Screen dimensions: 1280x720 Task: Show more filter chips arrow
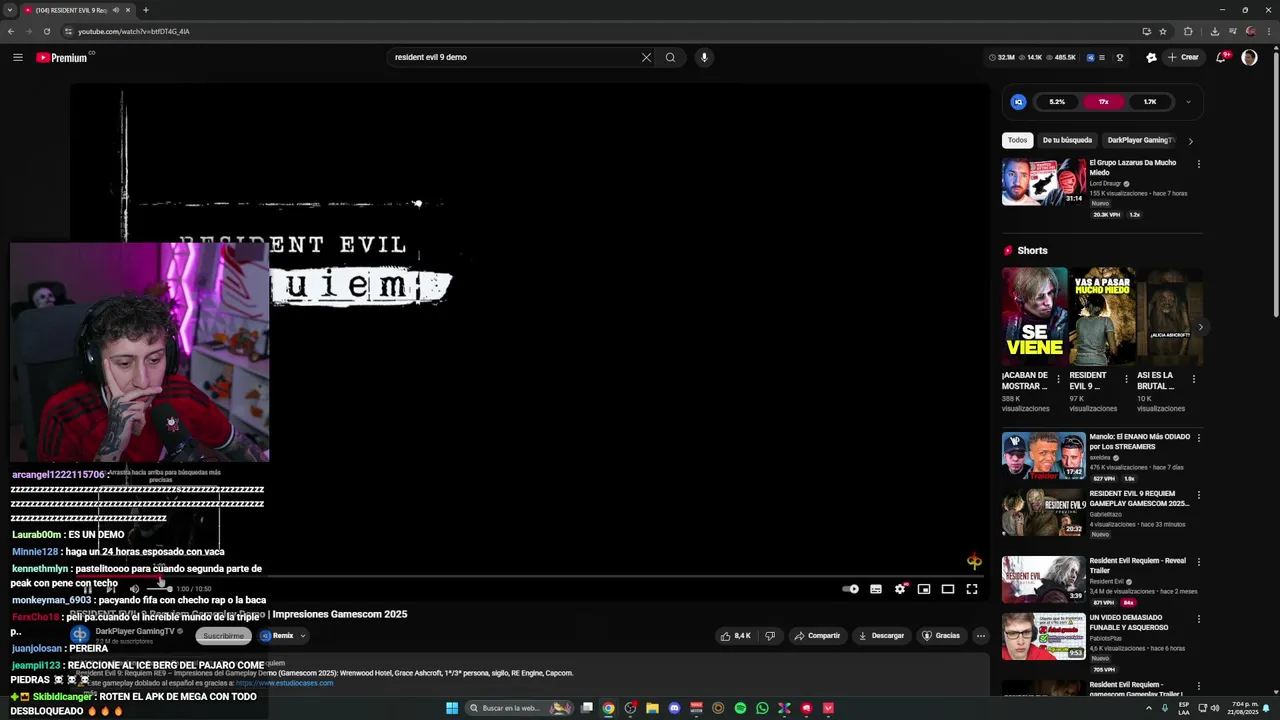click(x=1190, y=141)
